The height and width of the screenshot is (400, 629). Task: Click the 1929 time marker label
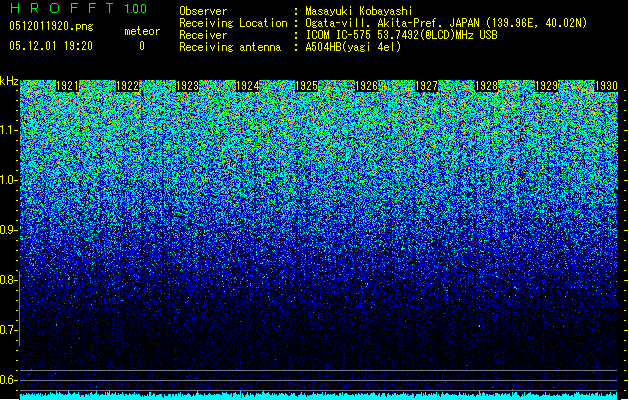coord(546,86)
